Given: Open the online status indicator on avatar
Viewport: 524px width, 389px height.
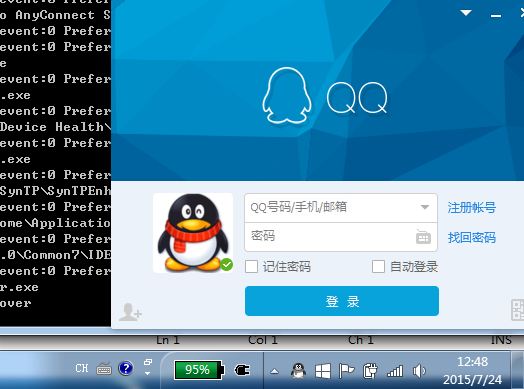Looking at the screenshot, I should tap(227, 265).
